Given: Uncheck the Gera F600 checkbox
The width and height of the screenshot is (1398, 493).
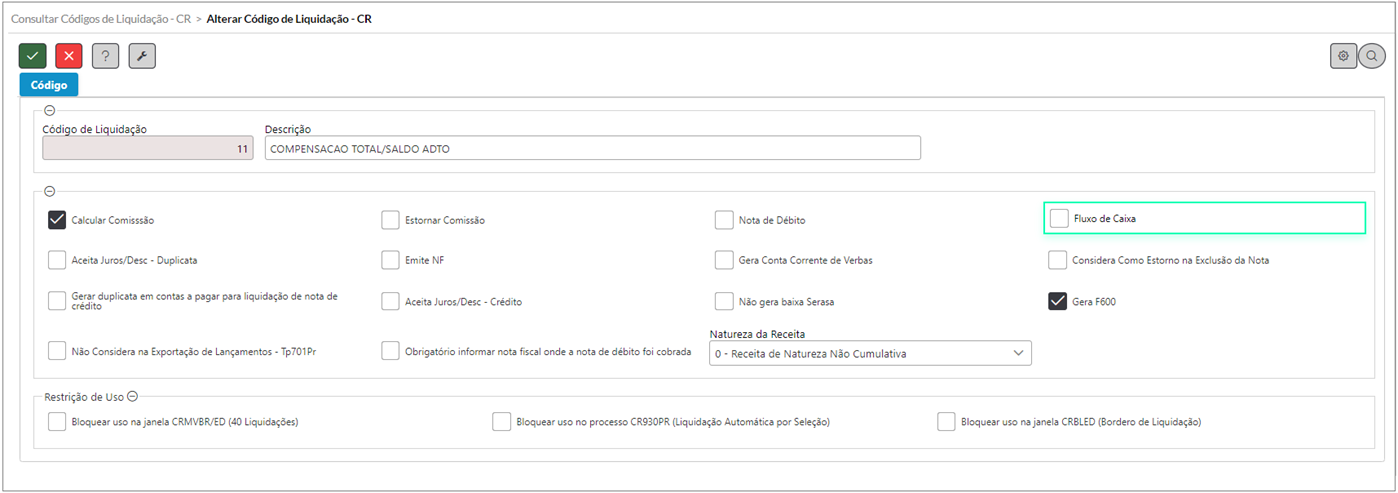Looking at the screenshot, I should (x=1058, y=301).
